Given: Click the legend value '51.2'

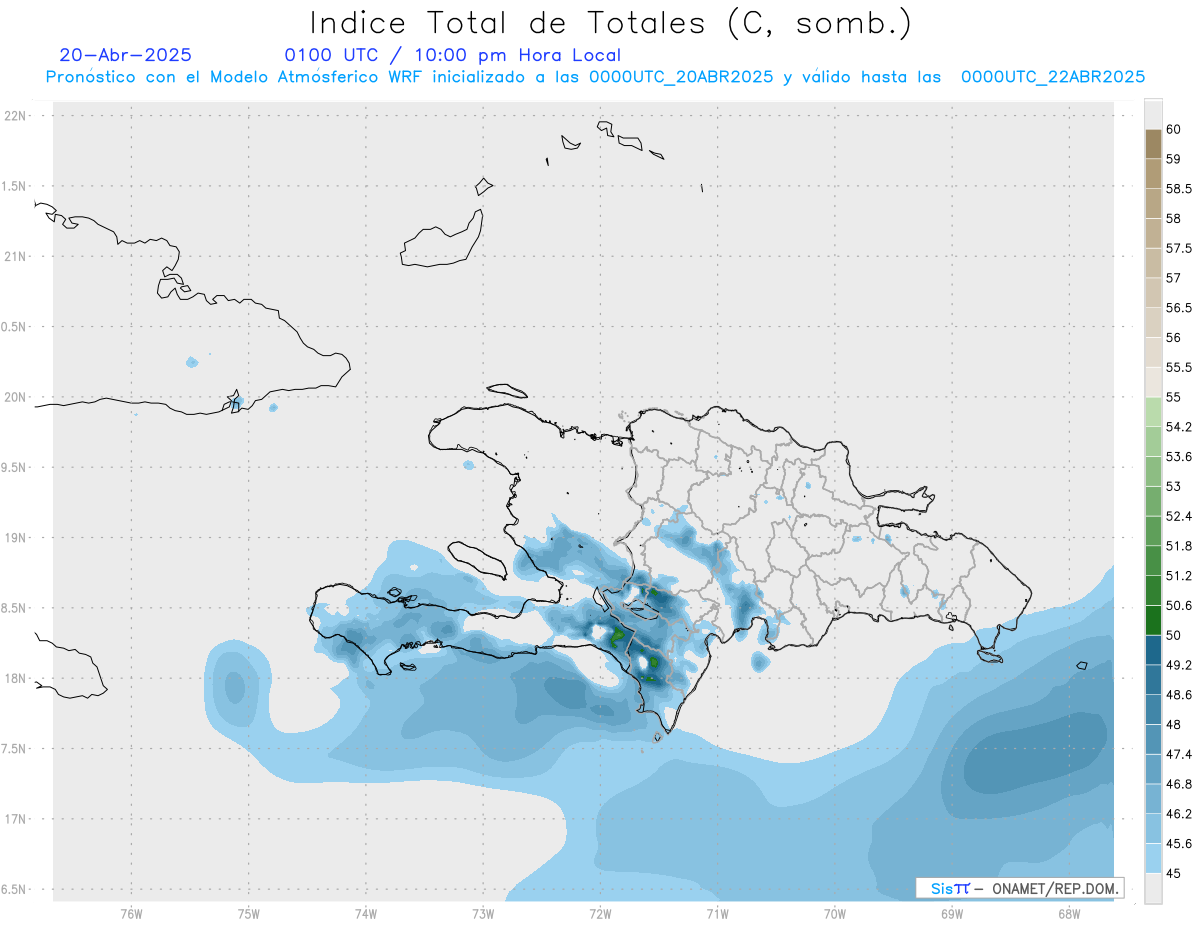Looking at the screenshot, I should coord(1179,576).
